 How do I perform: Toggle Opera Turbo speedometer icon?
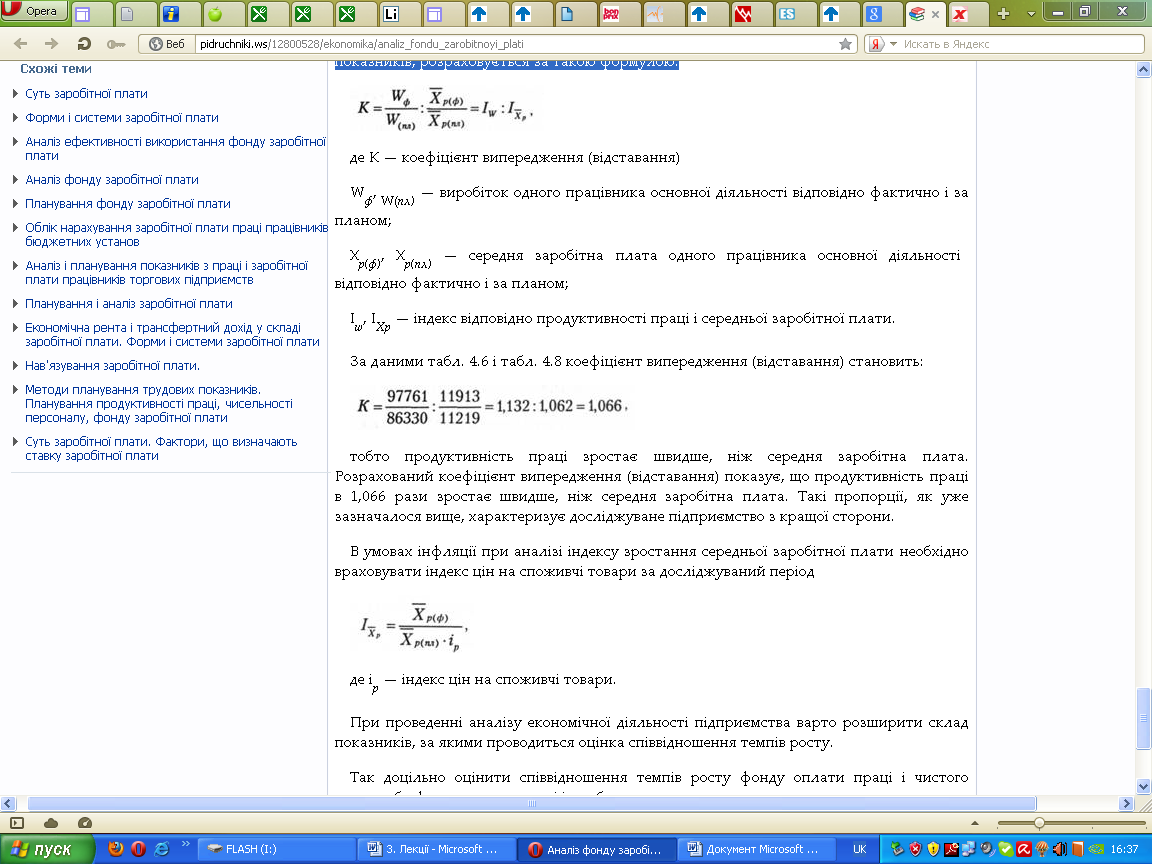pos(84,823)
